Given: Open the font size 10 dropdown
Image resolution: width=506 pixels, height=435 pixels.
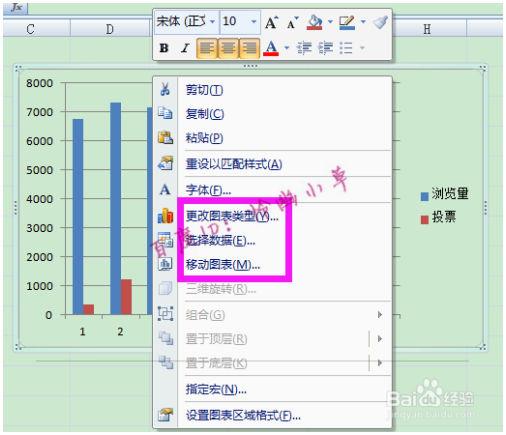Looking at the screenshot, I should click(240, 22).
